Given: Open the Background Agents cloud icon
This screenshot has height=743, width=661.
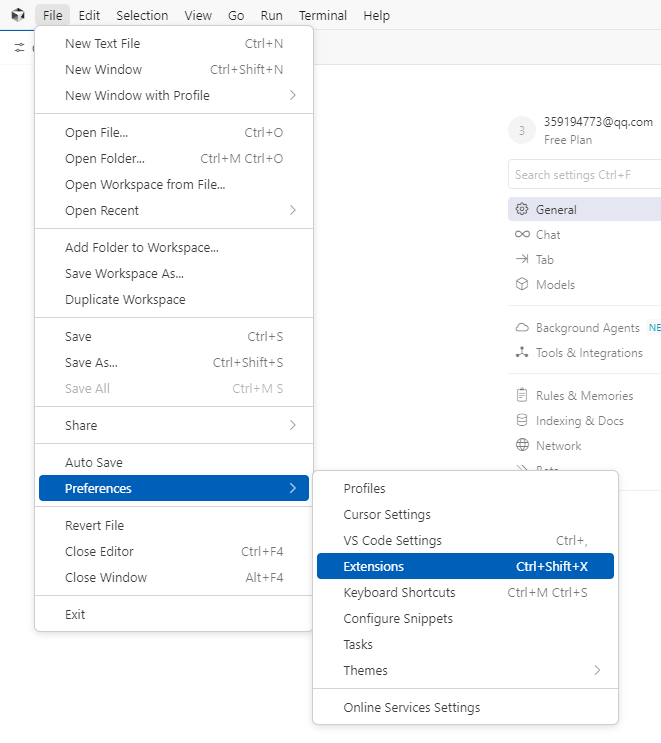Looking at the screenshot, I should click(522, 328).
